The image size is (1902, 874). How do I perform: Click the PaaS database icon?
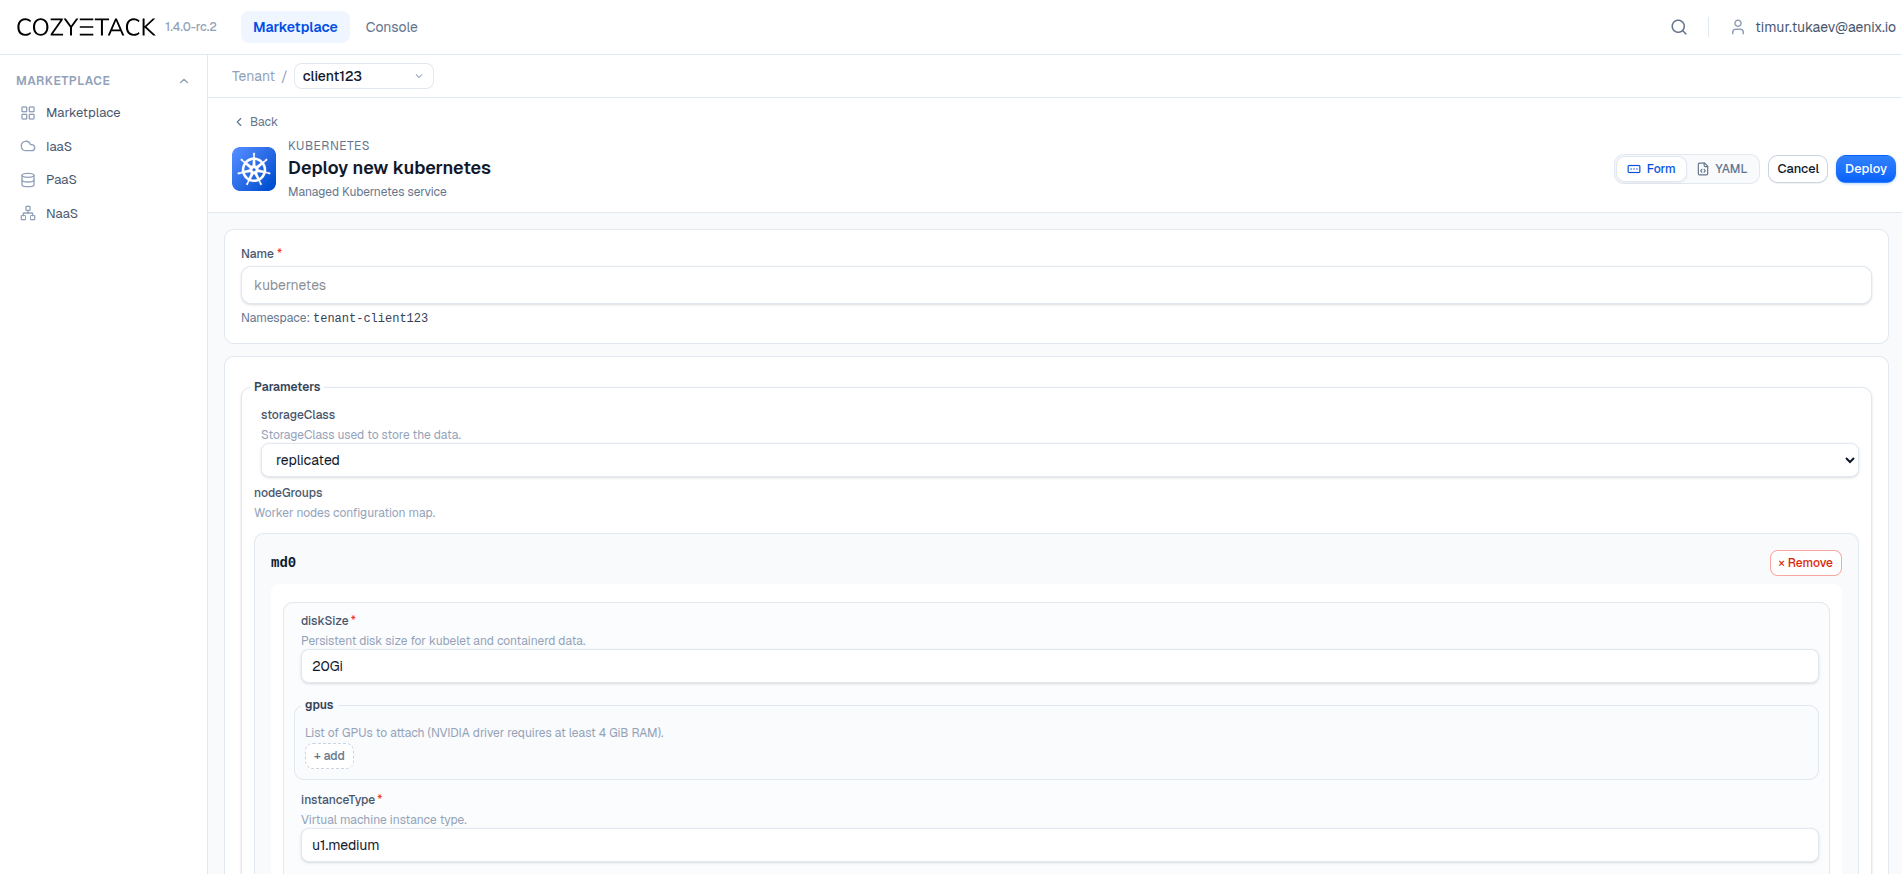(x=28, y=180)
